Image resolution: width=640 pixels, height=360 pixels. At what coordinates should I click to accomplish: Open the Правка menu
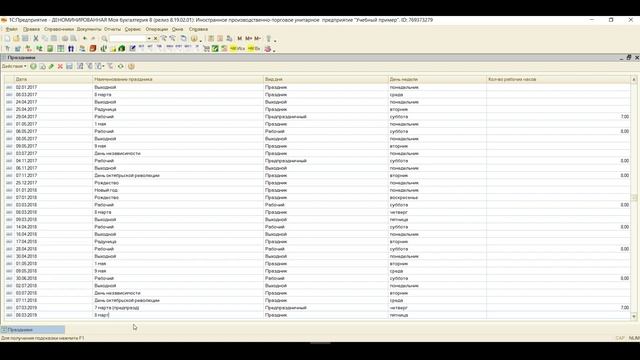click(31, 29)
